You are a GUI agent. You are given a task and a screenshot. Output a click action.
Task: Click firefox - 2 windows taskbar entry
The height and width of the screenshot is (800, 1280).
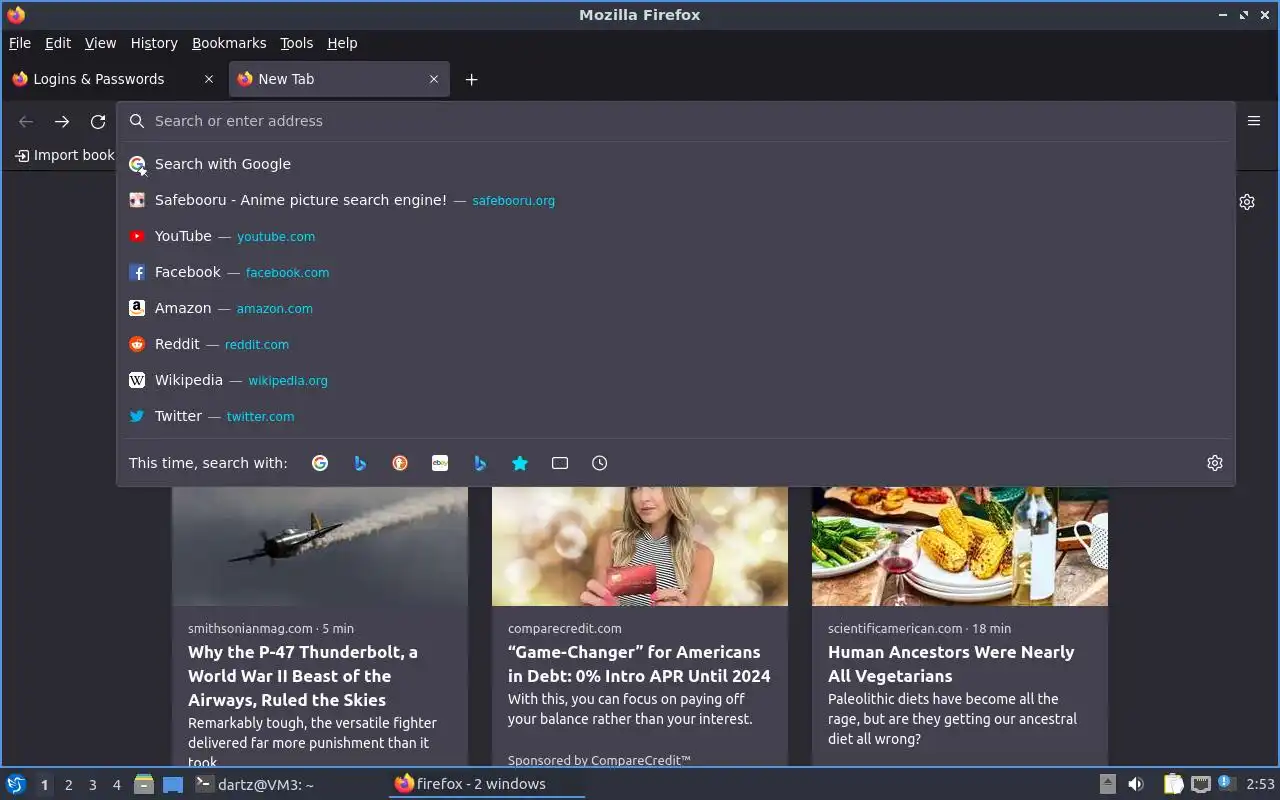pyautogui.click(x=486, y=784)
